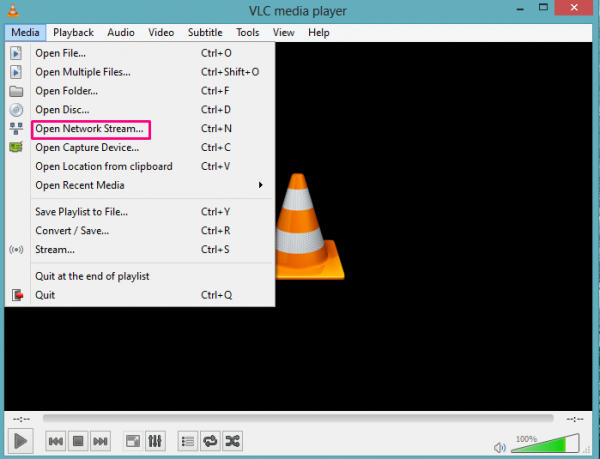The width and height of the screenshot is (600, 459).
Task: Click elapsed time label left of seek bar
Action: (x=21, y=419)
